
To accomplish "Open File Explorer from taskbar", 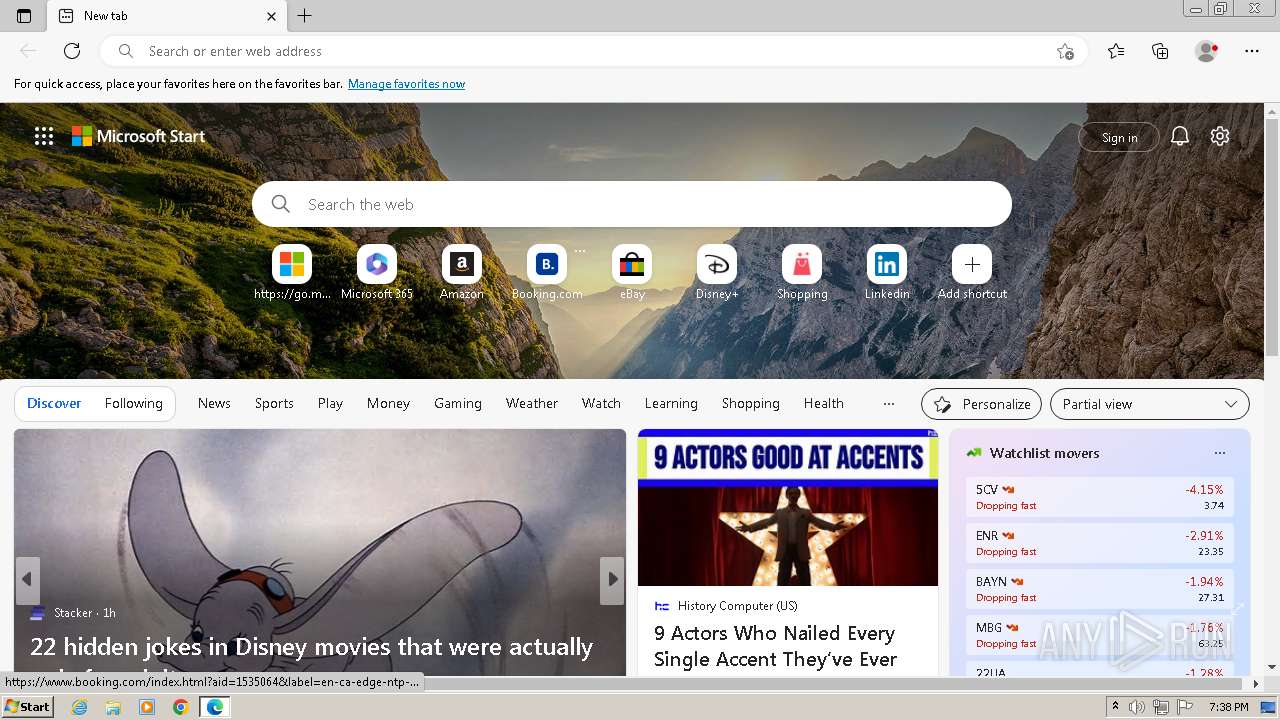I will pyautogui.click(x=113, y=707).
